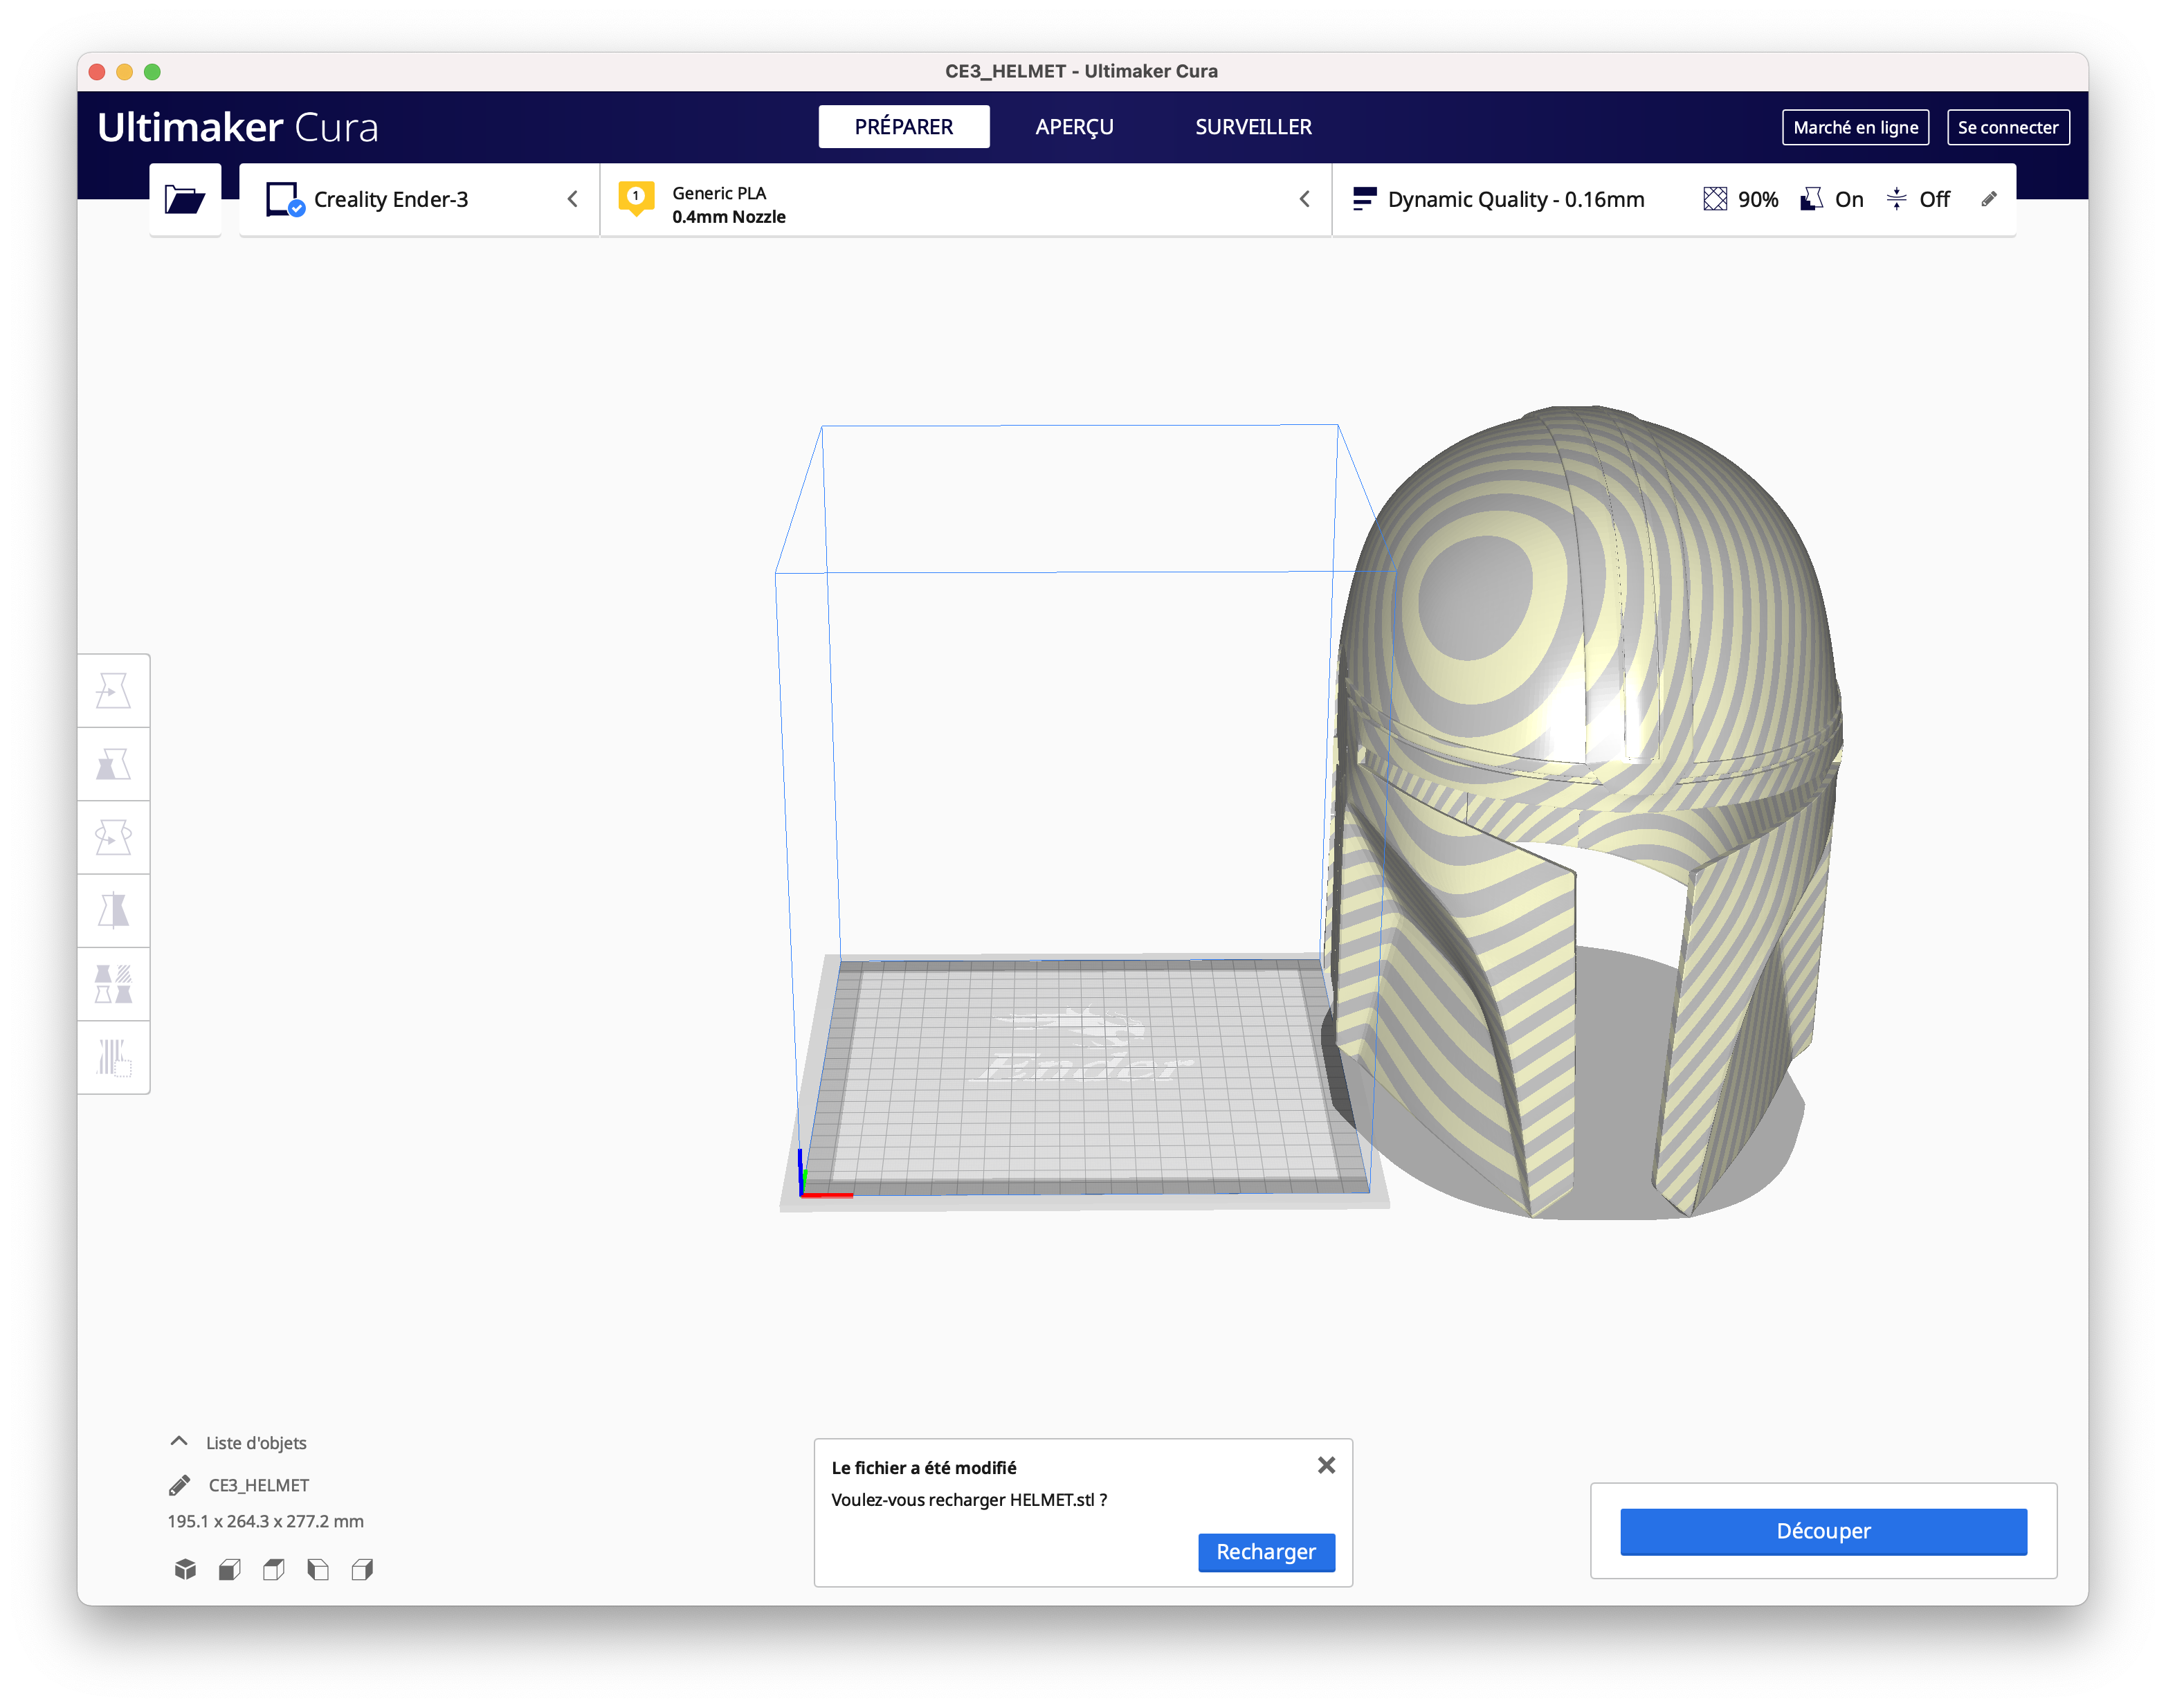Click the infill 90% icon
Screen dimensions: 2166x1708
(1715, 199)
